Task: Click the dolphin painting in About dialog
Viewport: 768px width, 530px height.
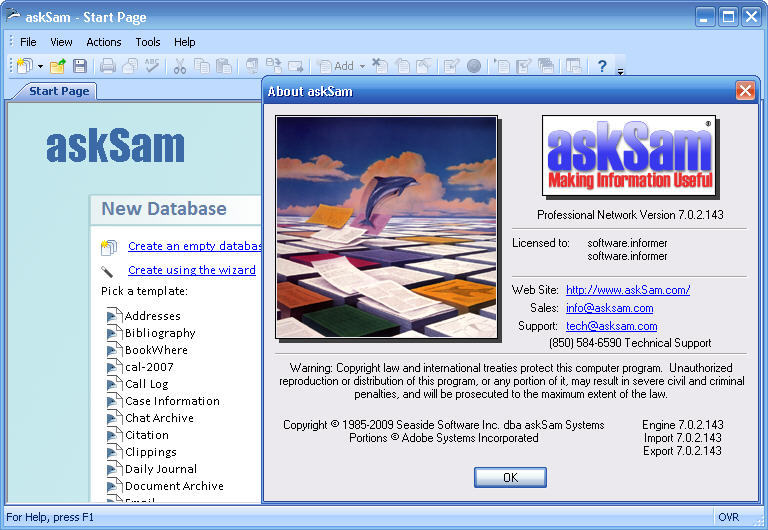Action: 386,227
